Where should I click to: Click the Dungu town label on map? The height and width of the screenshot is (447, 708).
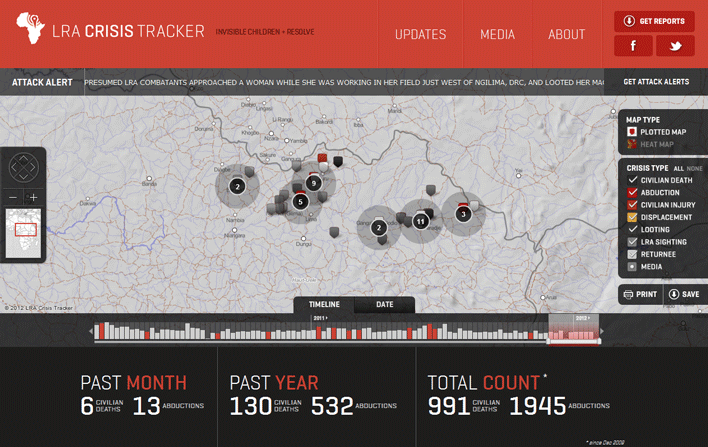(303, 244)
